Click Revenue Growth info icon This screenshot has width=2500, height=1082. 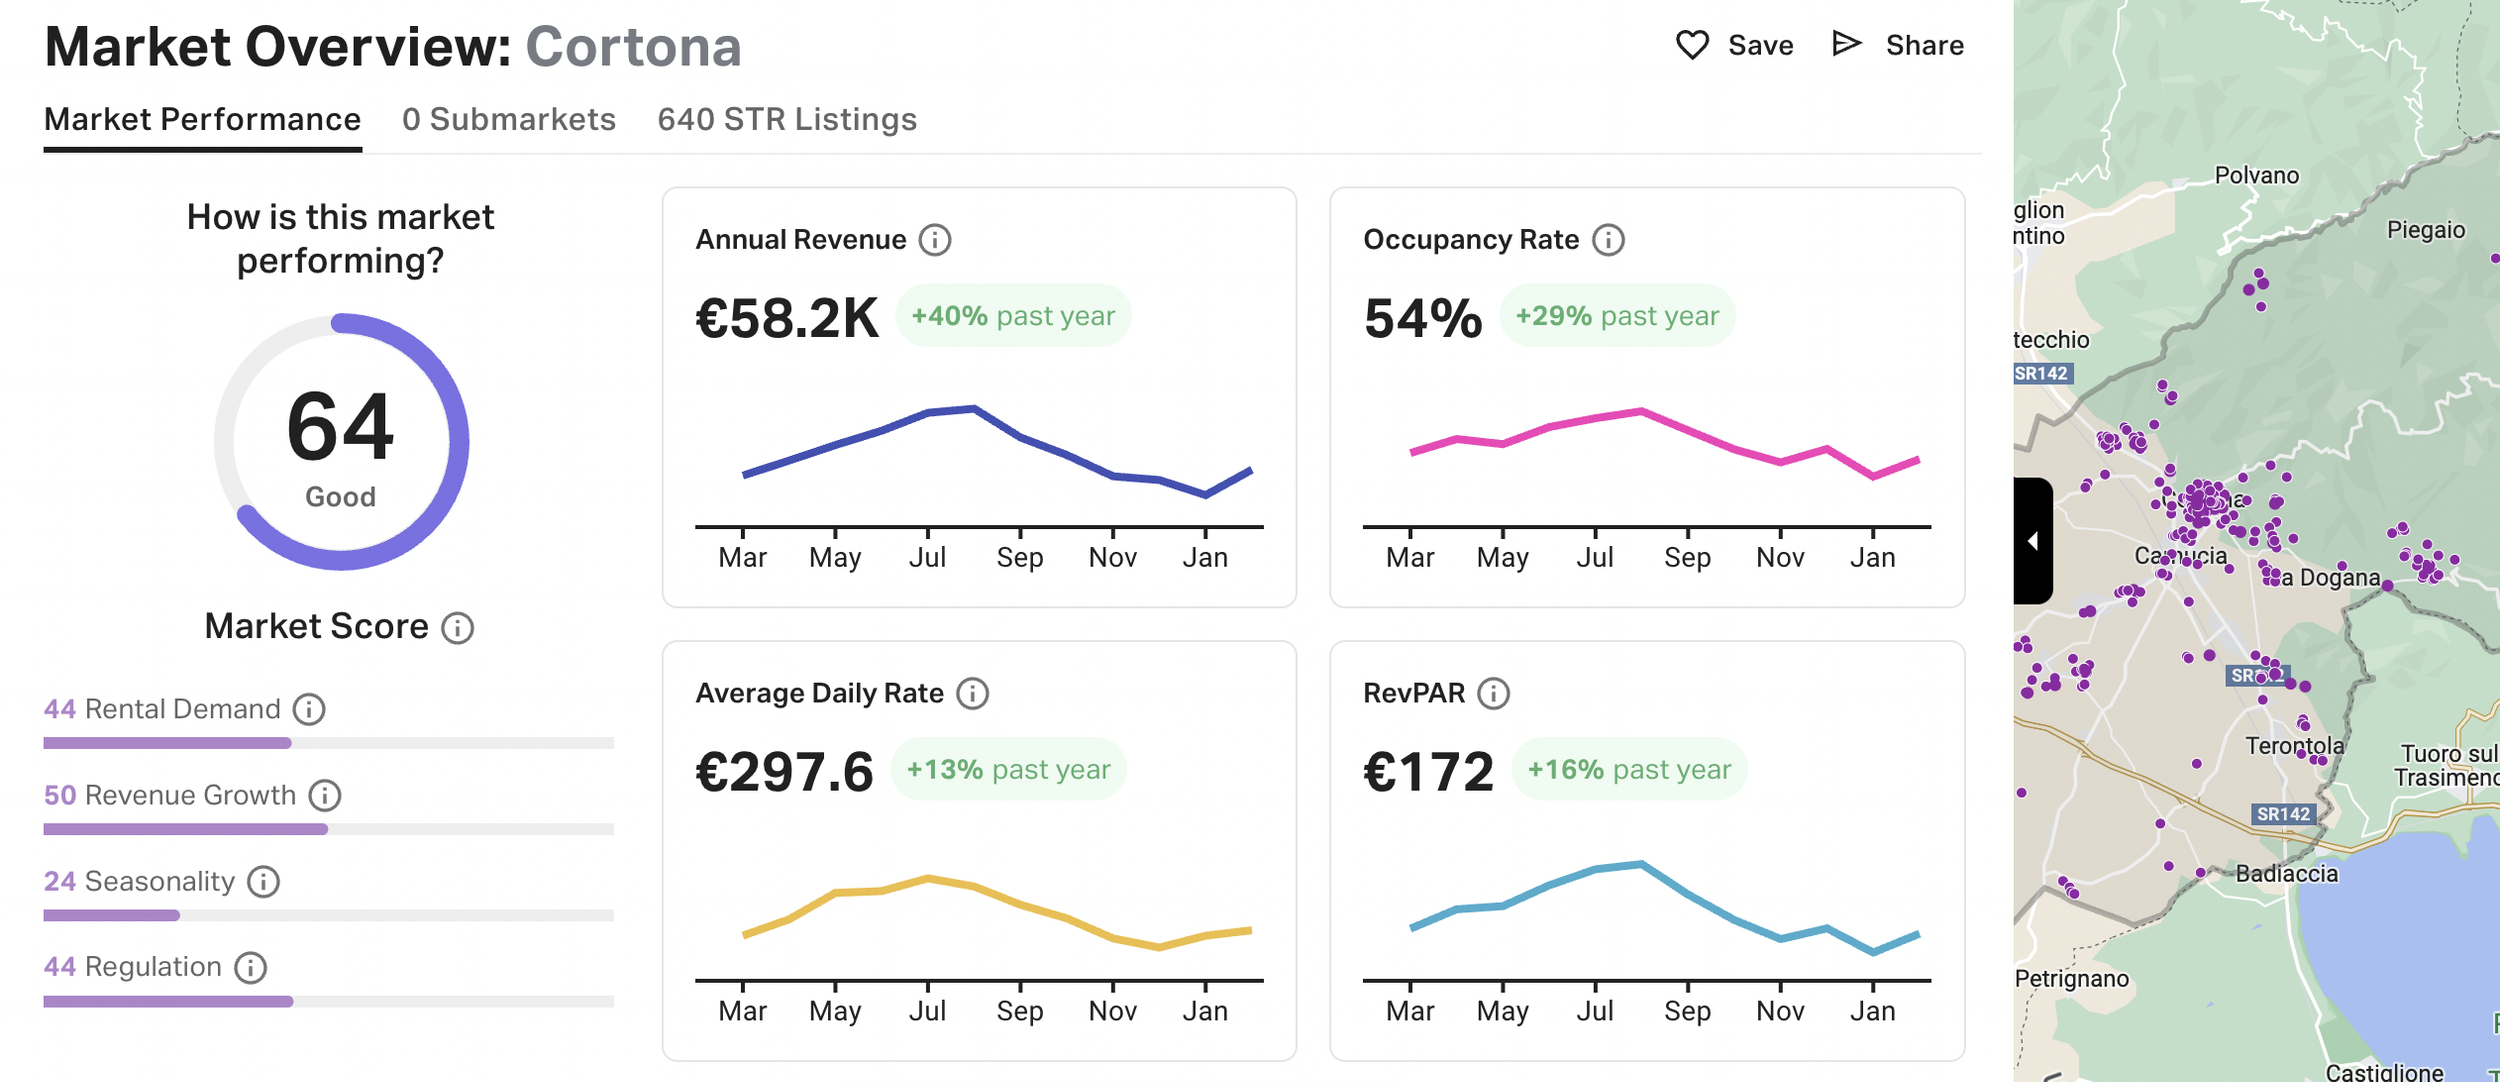coord(325,795)
